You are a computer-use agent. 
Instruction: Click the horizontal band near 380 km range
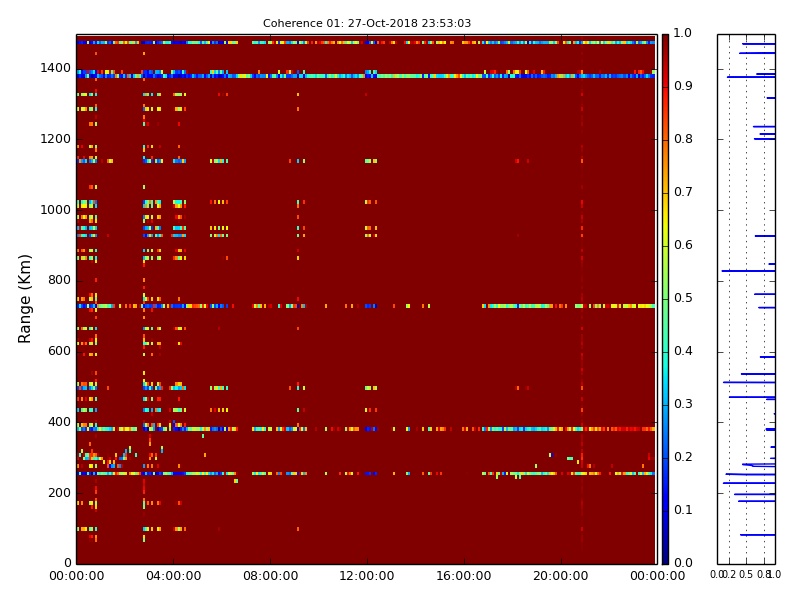[x=366, y=429]
